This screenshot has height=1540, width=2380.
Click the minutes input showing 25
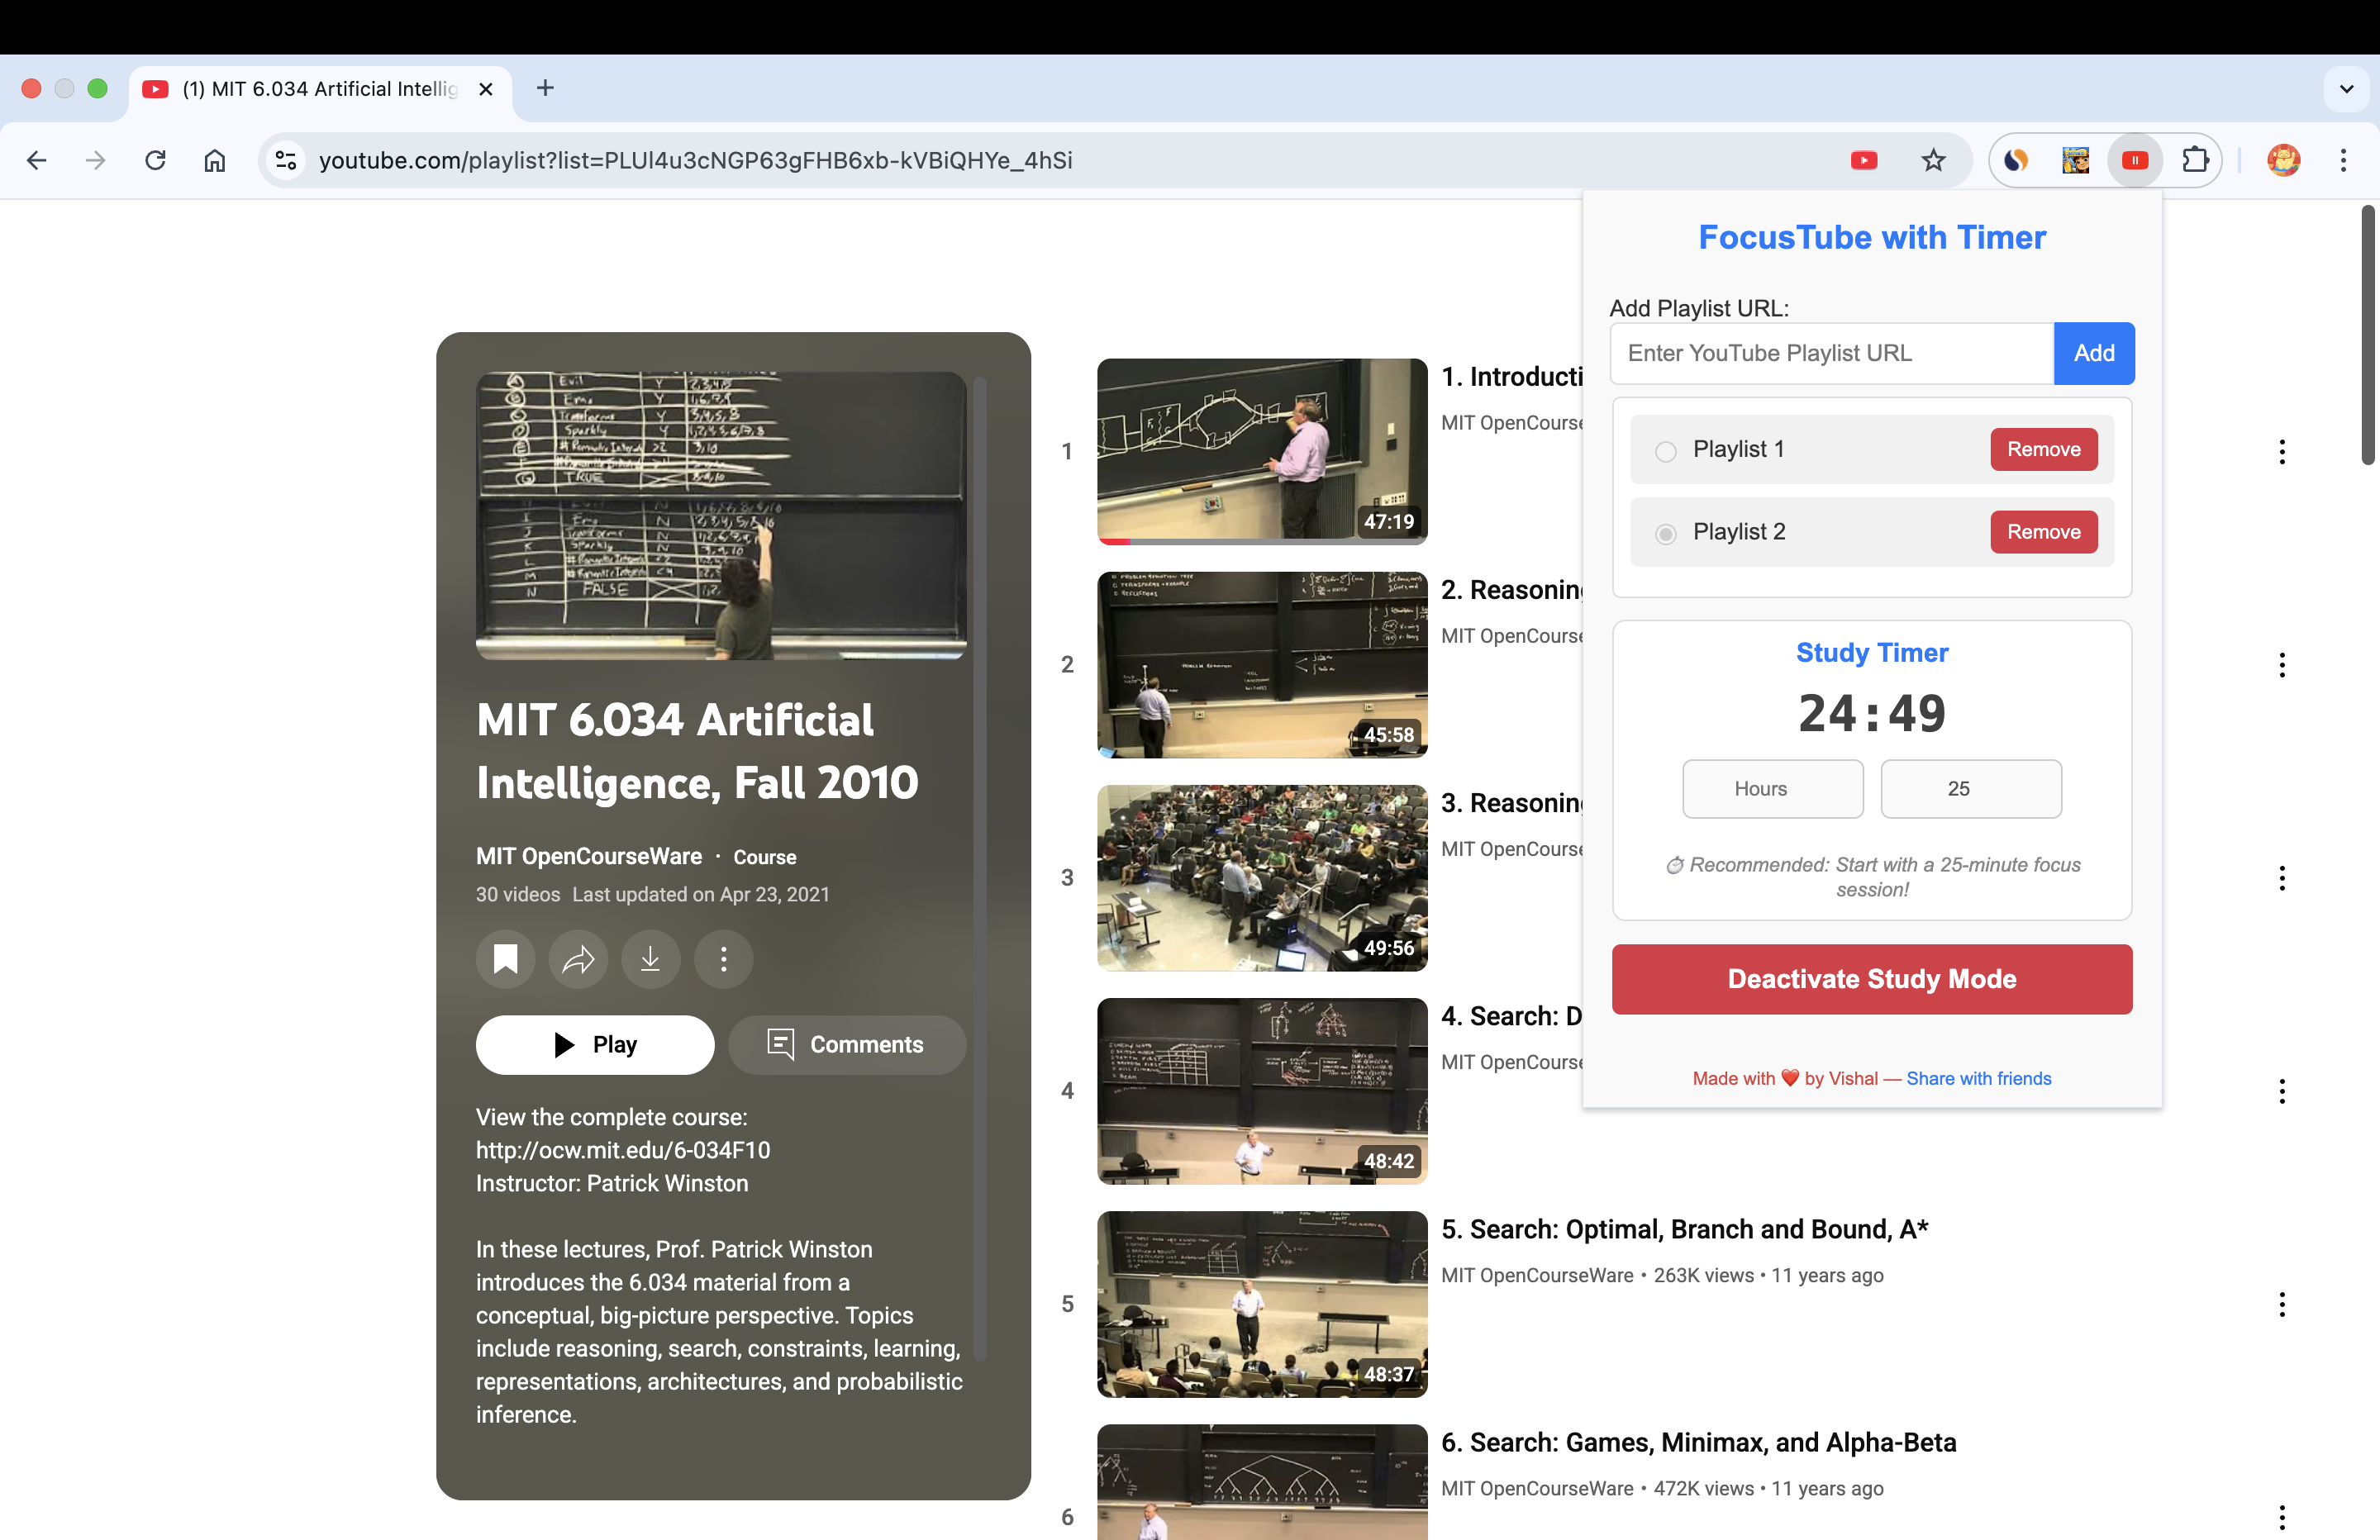tap(1970, 789)
